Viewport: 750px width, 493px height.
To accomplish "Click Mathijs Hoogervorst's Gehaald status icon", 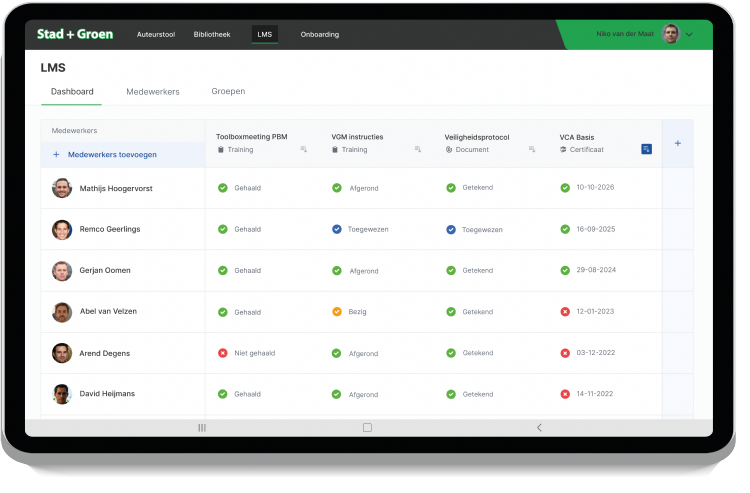I will pyautogui.click(x=222, y=188).
